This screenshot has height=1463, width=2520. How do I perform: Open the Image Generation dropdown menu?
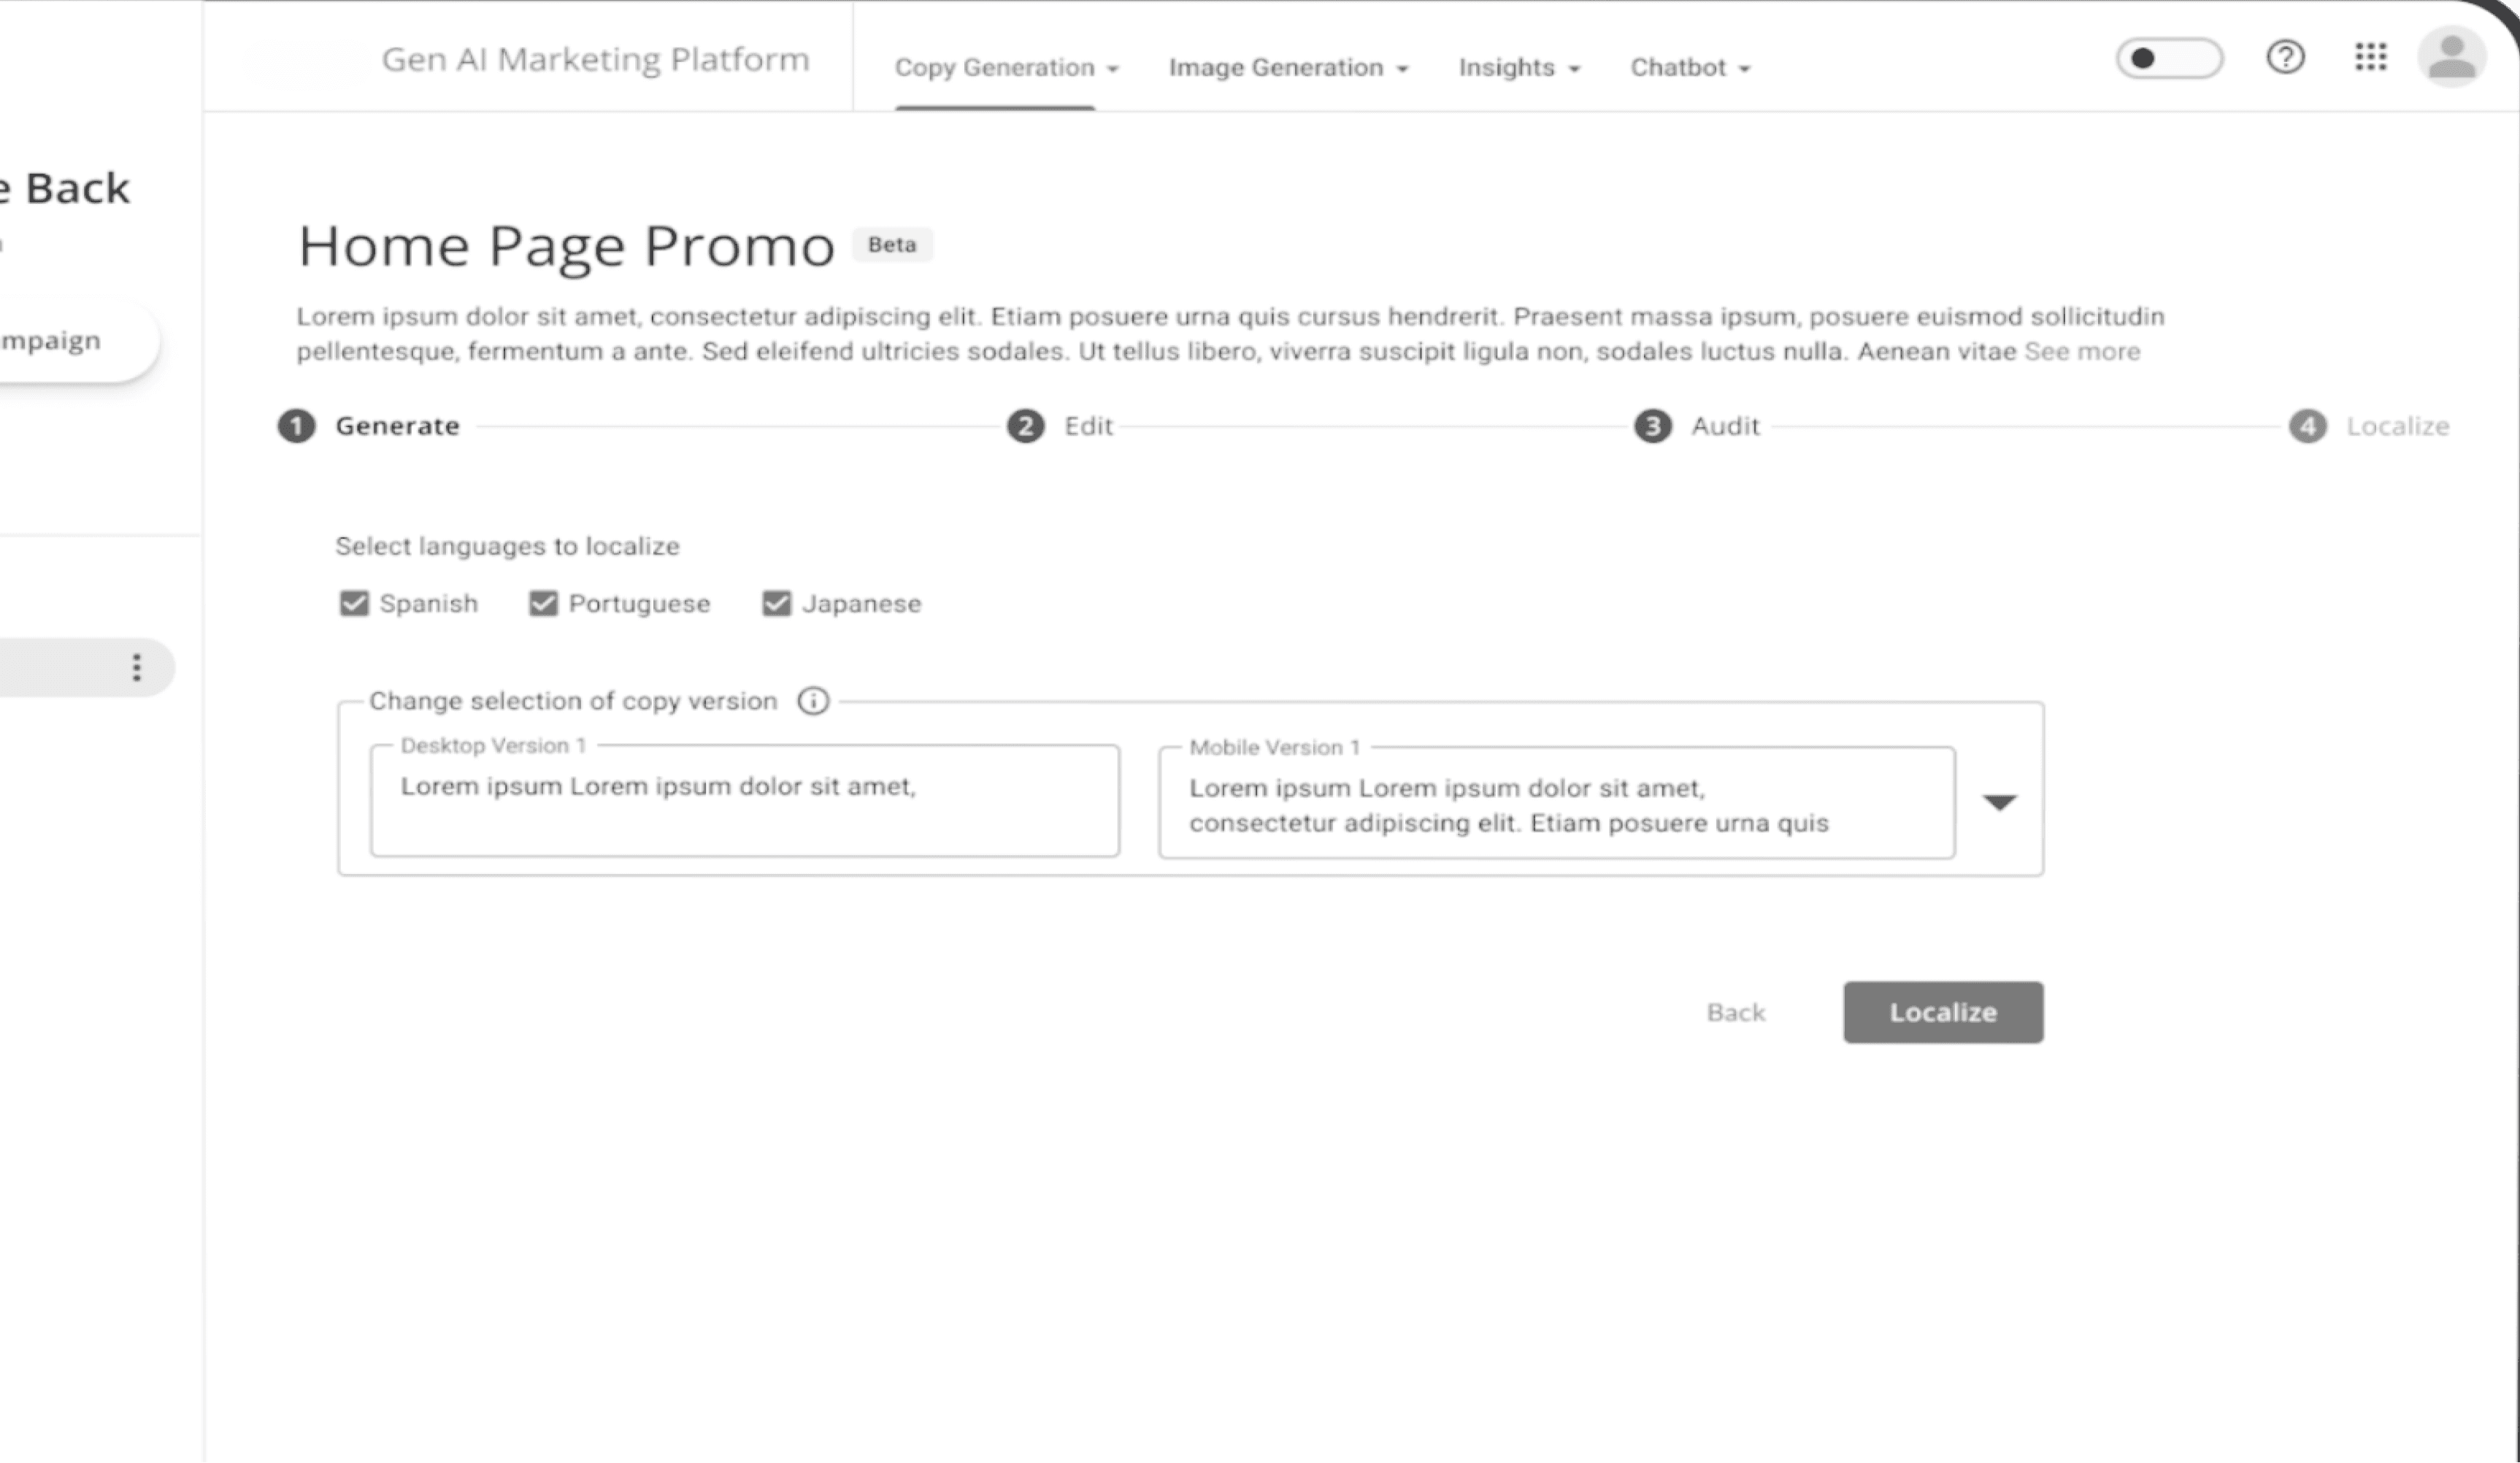tap(1288, 67)
